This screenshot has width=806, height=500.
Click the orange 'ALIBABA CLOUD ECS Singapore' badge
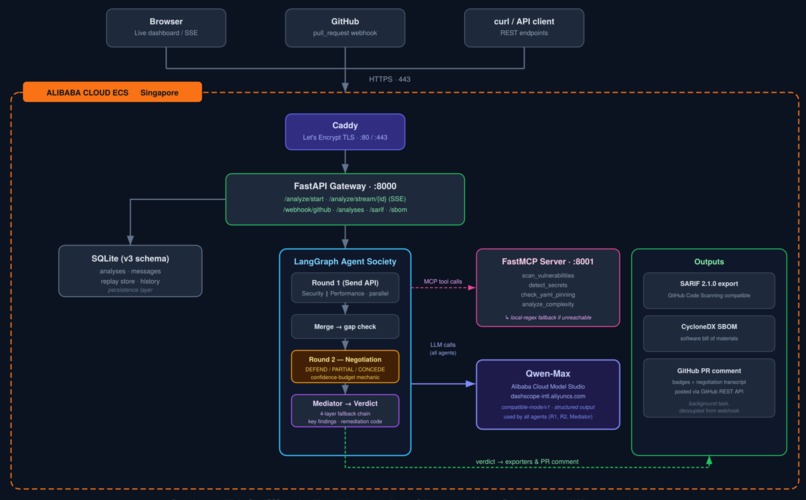tap(112, 92)
